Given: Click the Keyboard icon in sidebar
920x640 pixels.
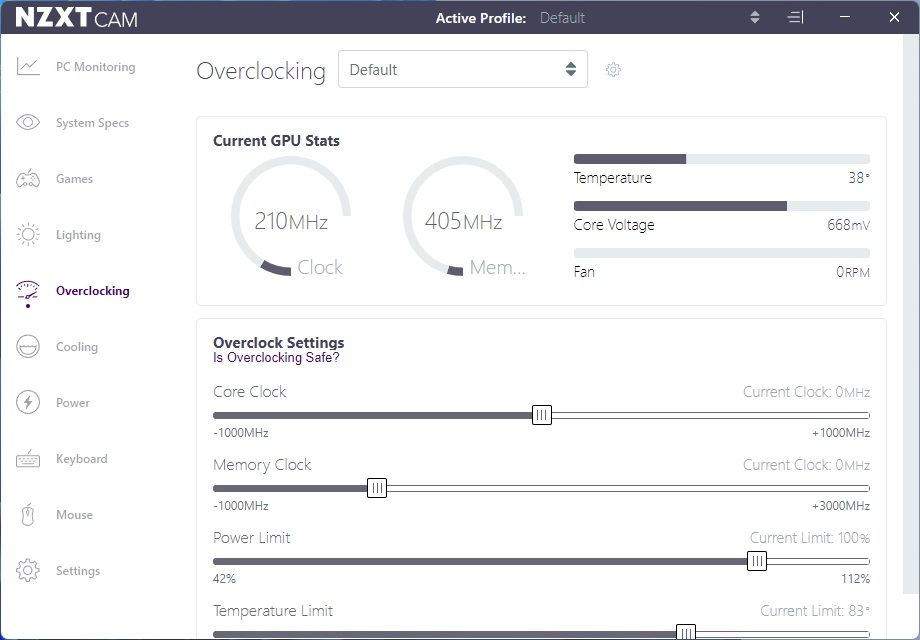Looking at the screenshot, I should click(28, 459).
